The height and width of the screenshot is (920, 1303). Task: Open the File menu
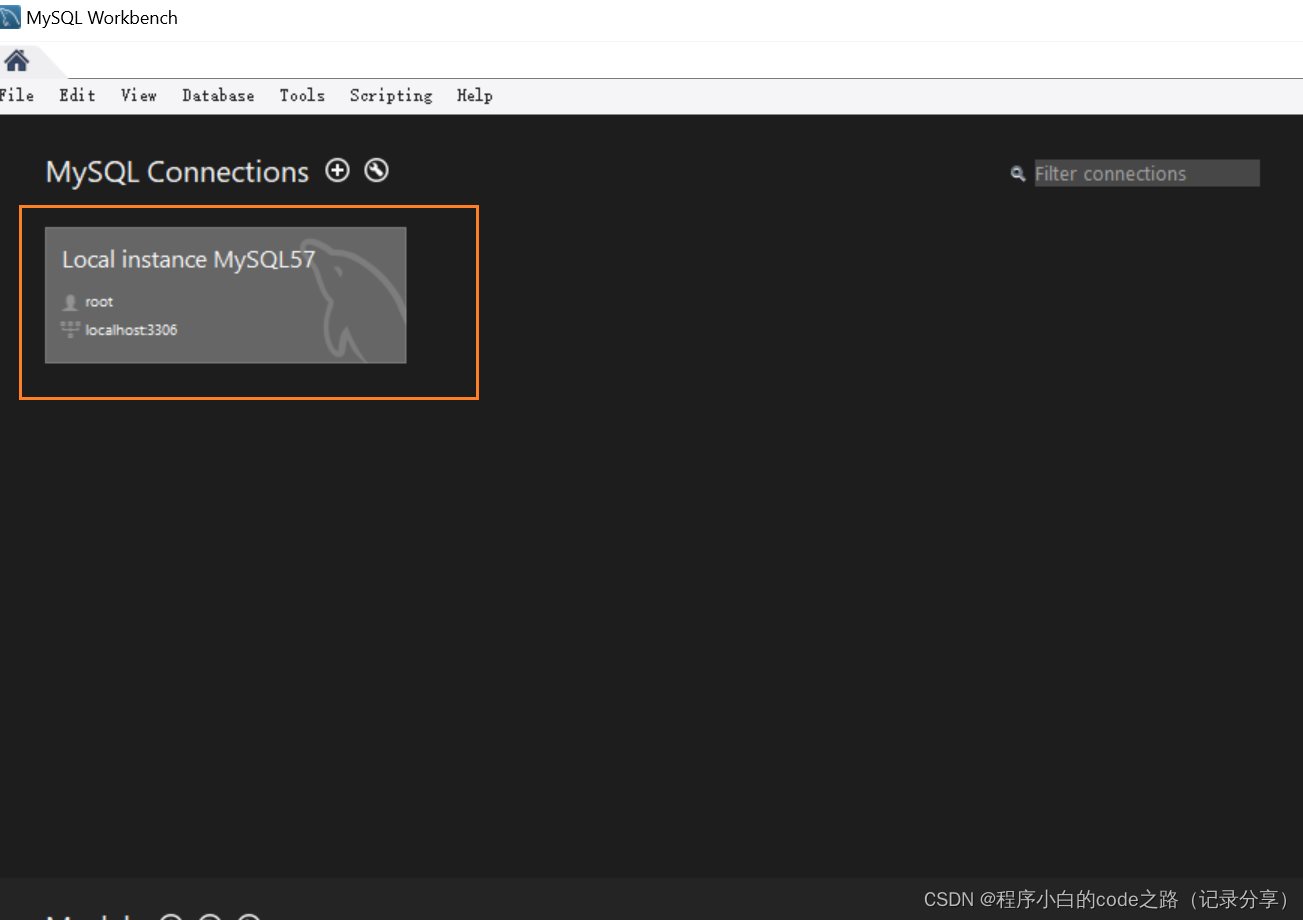[17, 96]
